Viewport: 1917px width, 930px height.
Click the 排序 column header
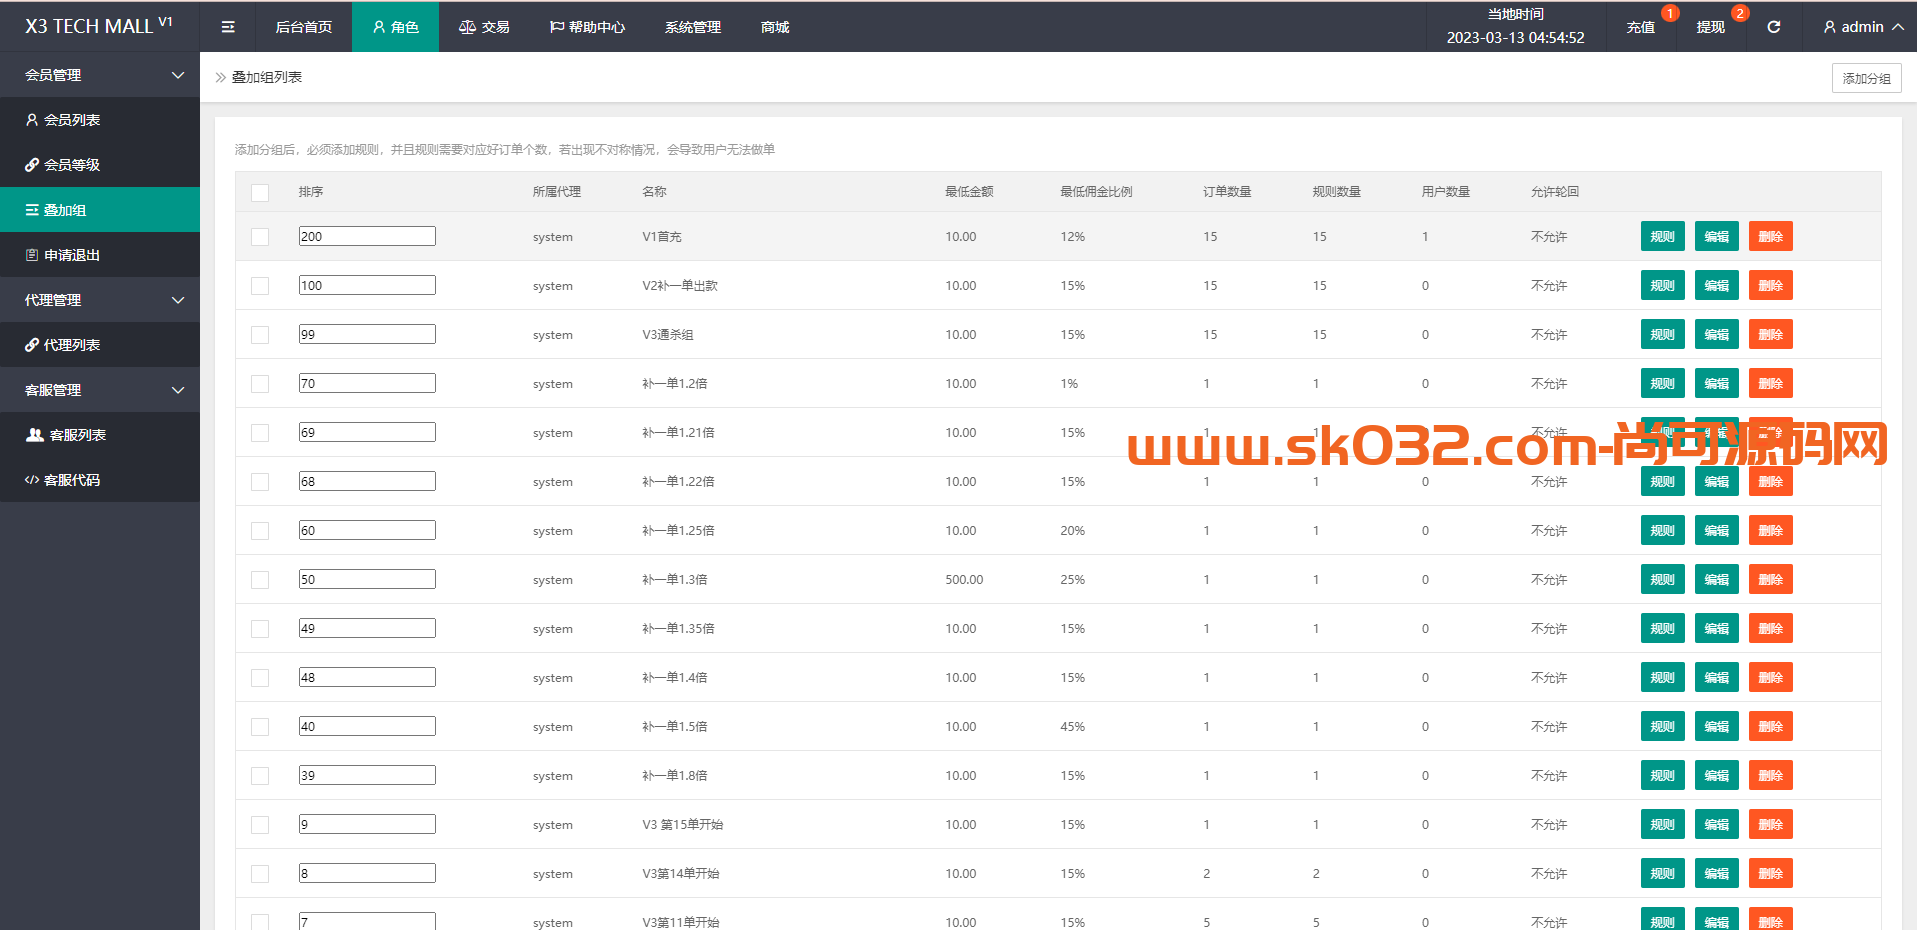point(311,192)
